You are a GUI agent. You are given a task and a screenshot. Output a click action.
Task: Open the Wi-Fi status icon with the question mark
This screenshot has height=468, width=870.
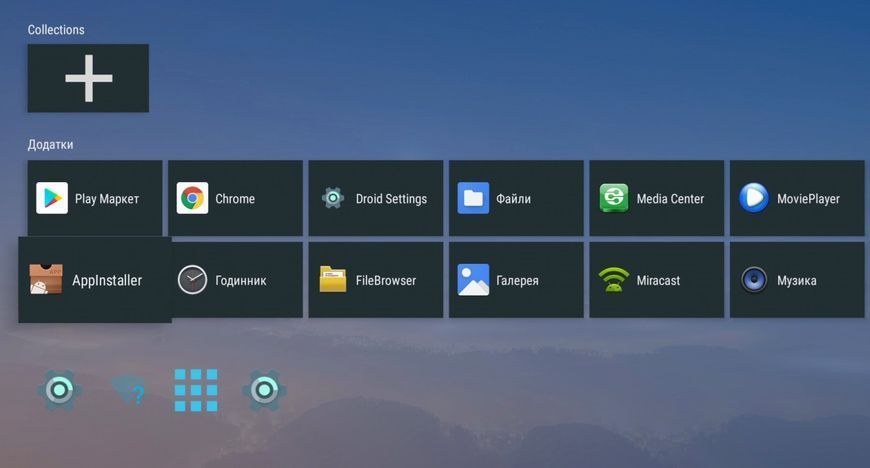point(128,390)
